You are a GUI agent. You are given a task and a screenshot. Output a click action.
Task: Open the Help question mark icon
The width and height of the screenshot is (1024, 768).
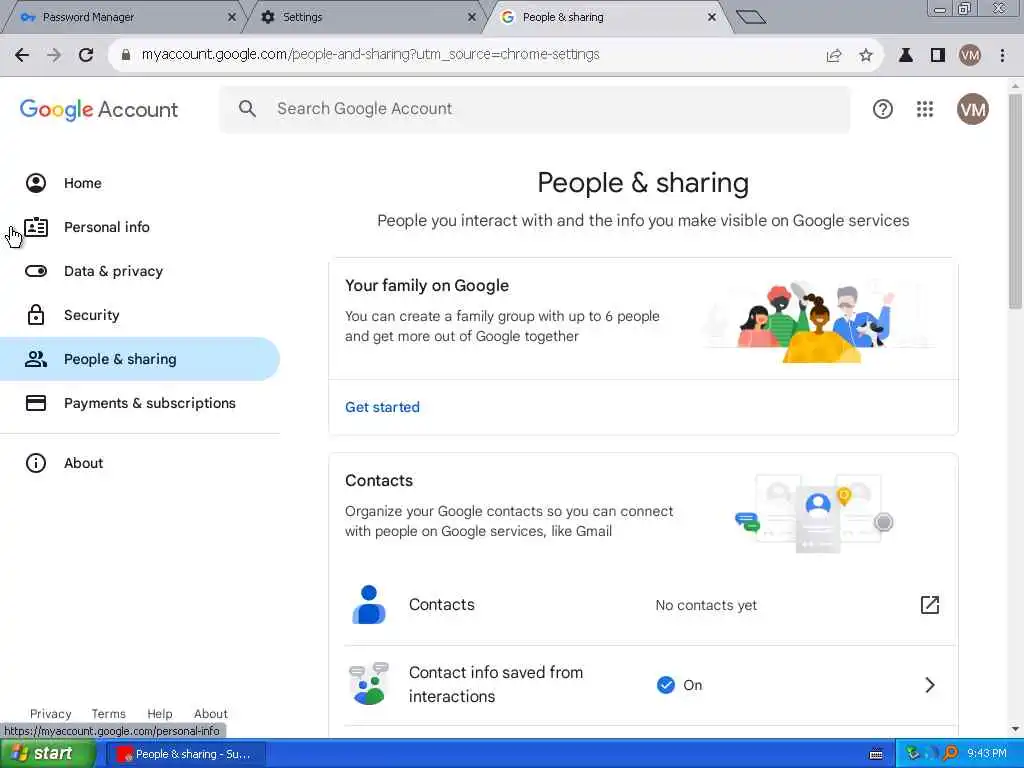(882, 109)
